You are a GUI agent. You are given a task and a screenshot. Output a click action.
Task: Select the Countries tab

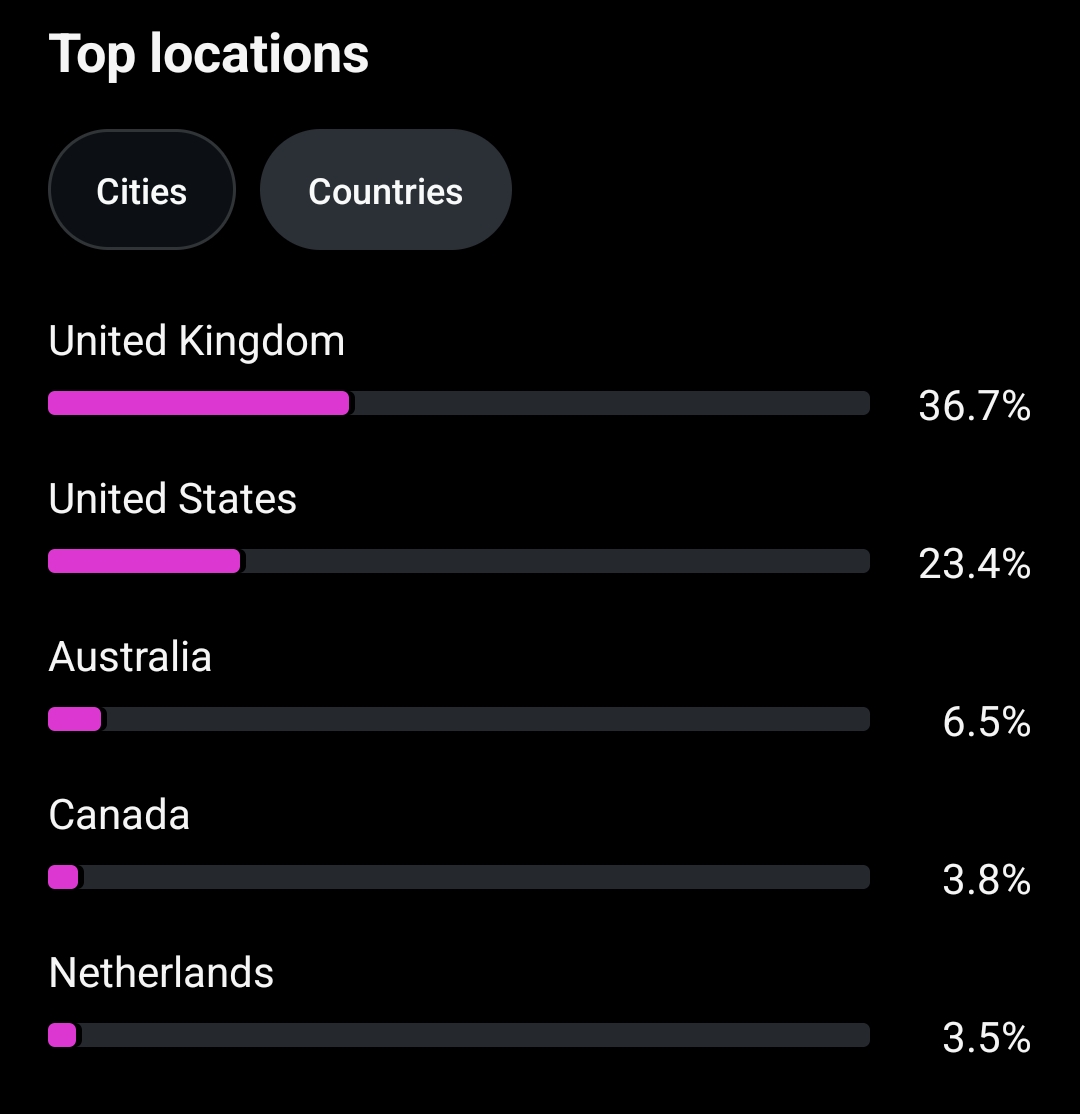[385, 190]
